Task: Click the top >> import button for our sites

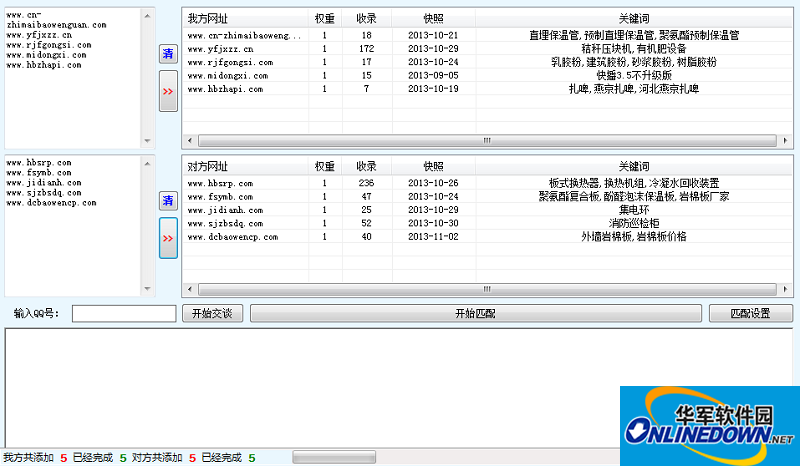Action: (x=168, y=91)
